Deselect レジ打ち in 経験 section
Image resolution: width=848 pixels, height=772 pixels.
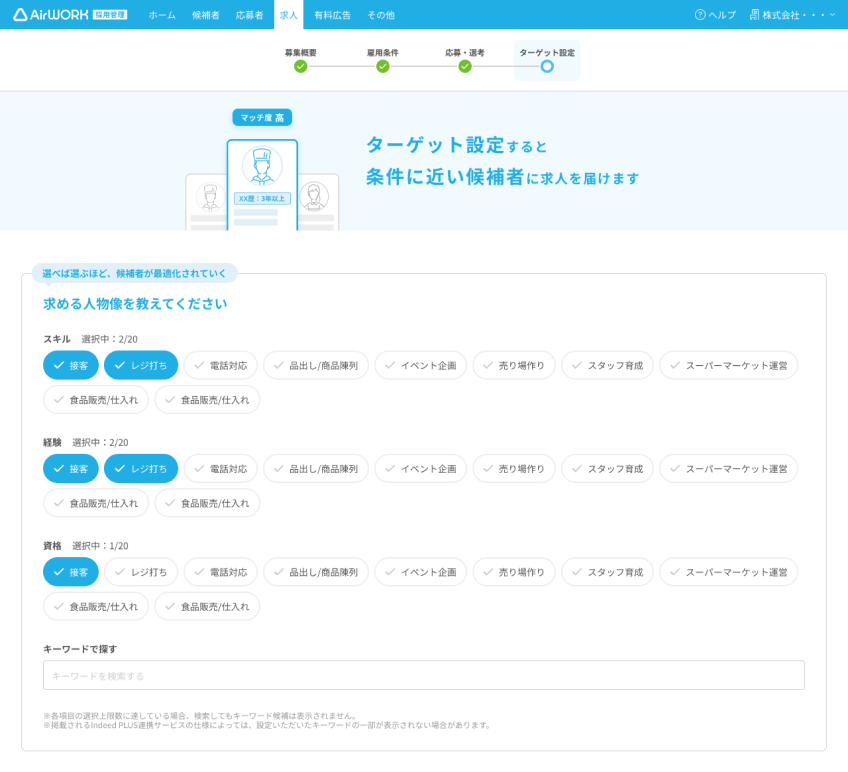click(141, 469)
